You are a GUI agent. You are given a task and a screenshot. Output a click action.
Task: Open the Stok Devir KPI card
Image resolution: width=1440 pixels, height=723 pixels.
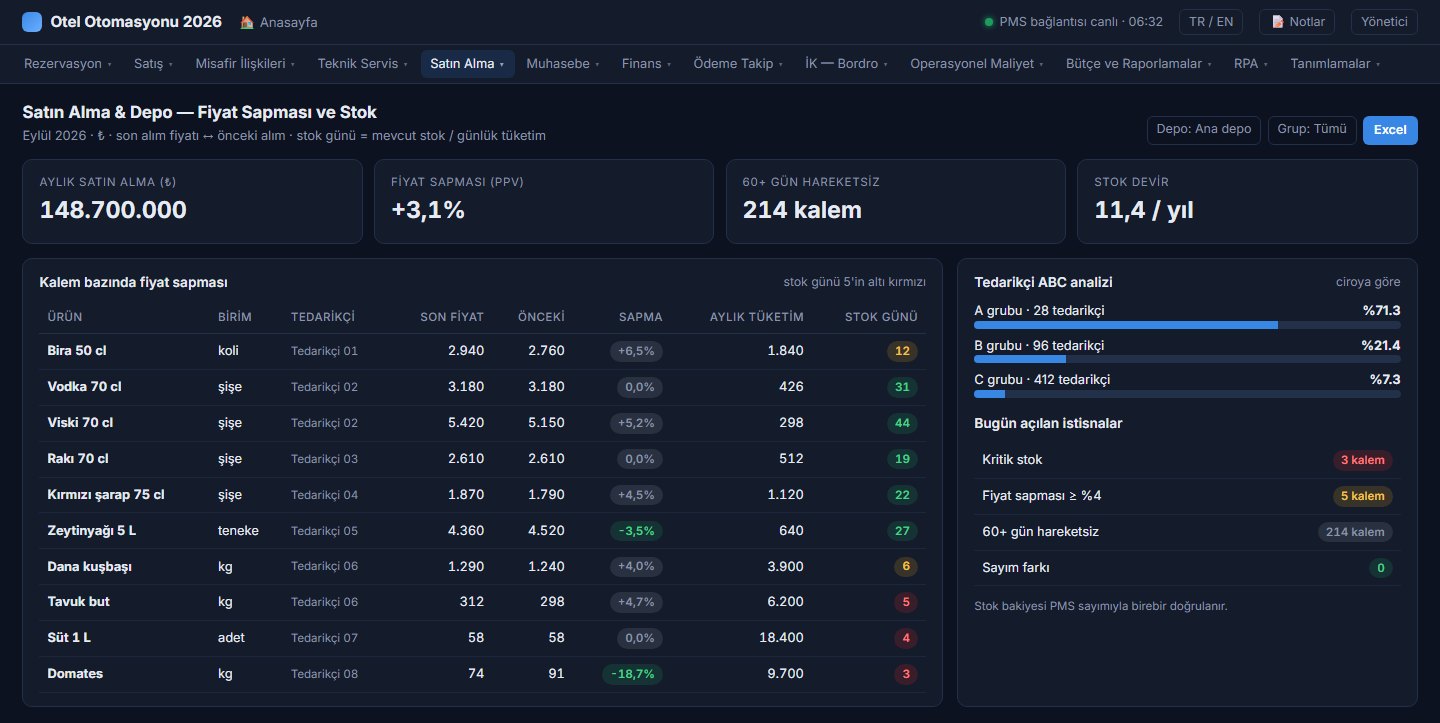(x=1247, y=201)
